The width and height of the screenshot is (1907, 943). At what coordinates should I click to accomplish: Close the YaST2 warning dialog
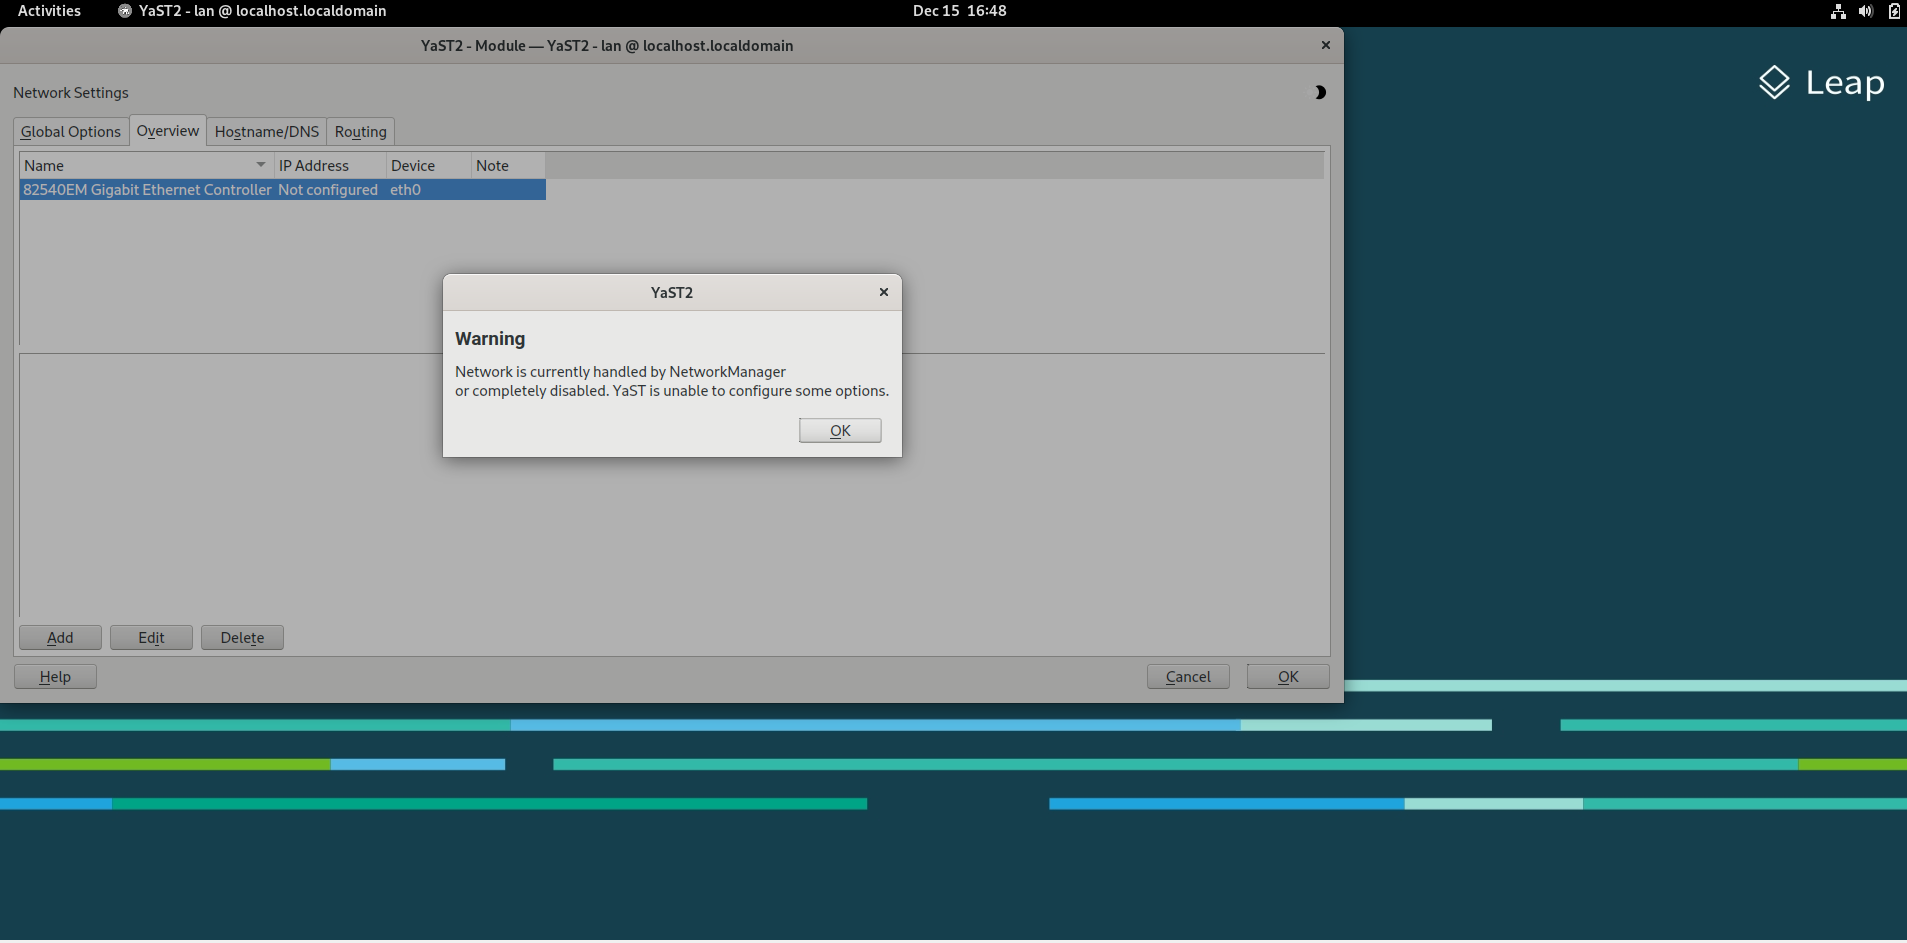tap(884, 292)
